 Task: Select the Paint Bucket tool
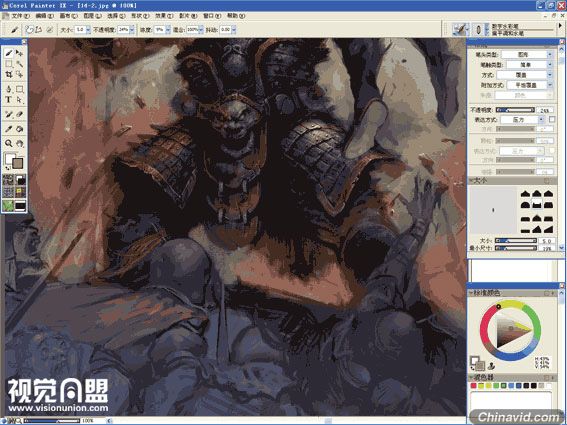[20, 129]
